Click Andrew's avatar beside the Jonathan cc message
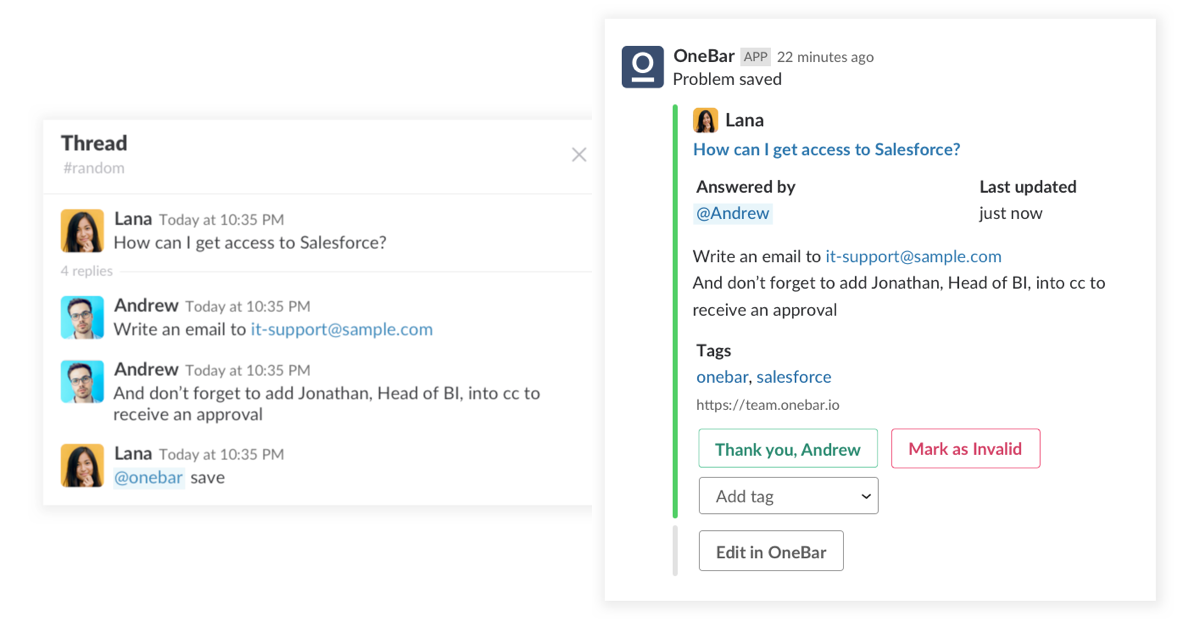This screenshot has height=628, width=1200. pyautogui.click(x=82, y=382)
